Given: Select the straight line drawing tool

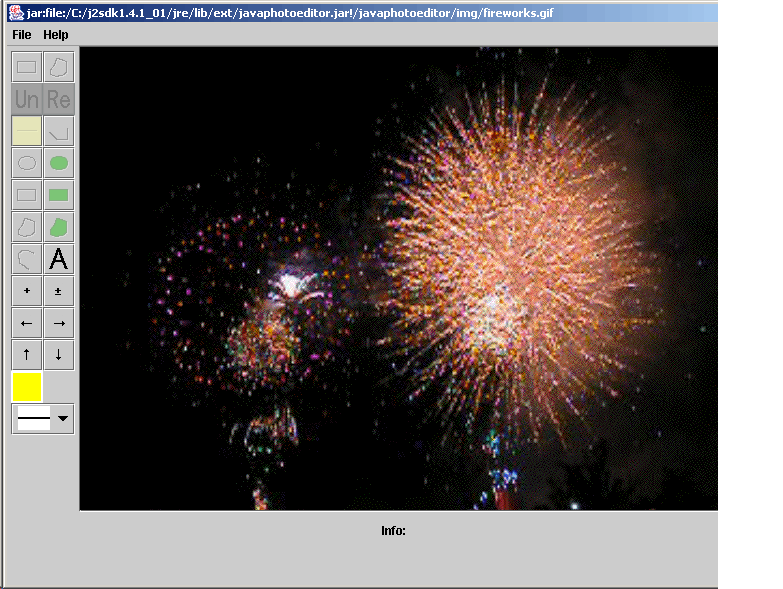Looking at the screenshot, I should point(26,131).
